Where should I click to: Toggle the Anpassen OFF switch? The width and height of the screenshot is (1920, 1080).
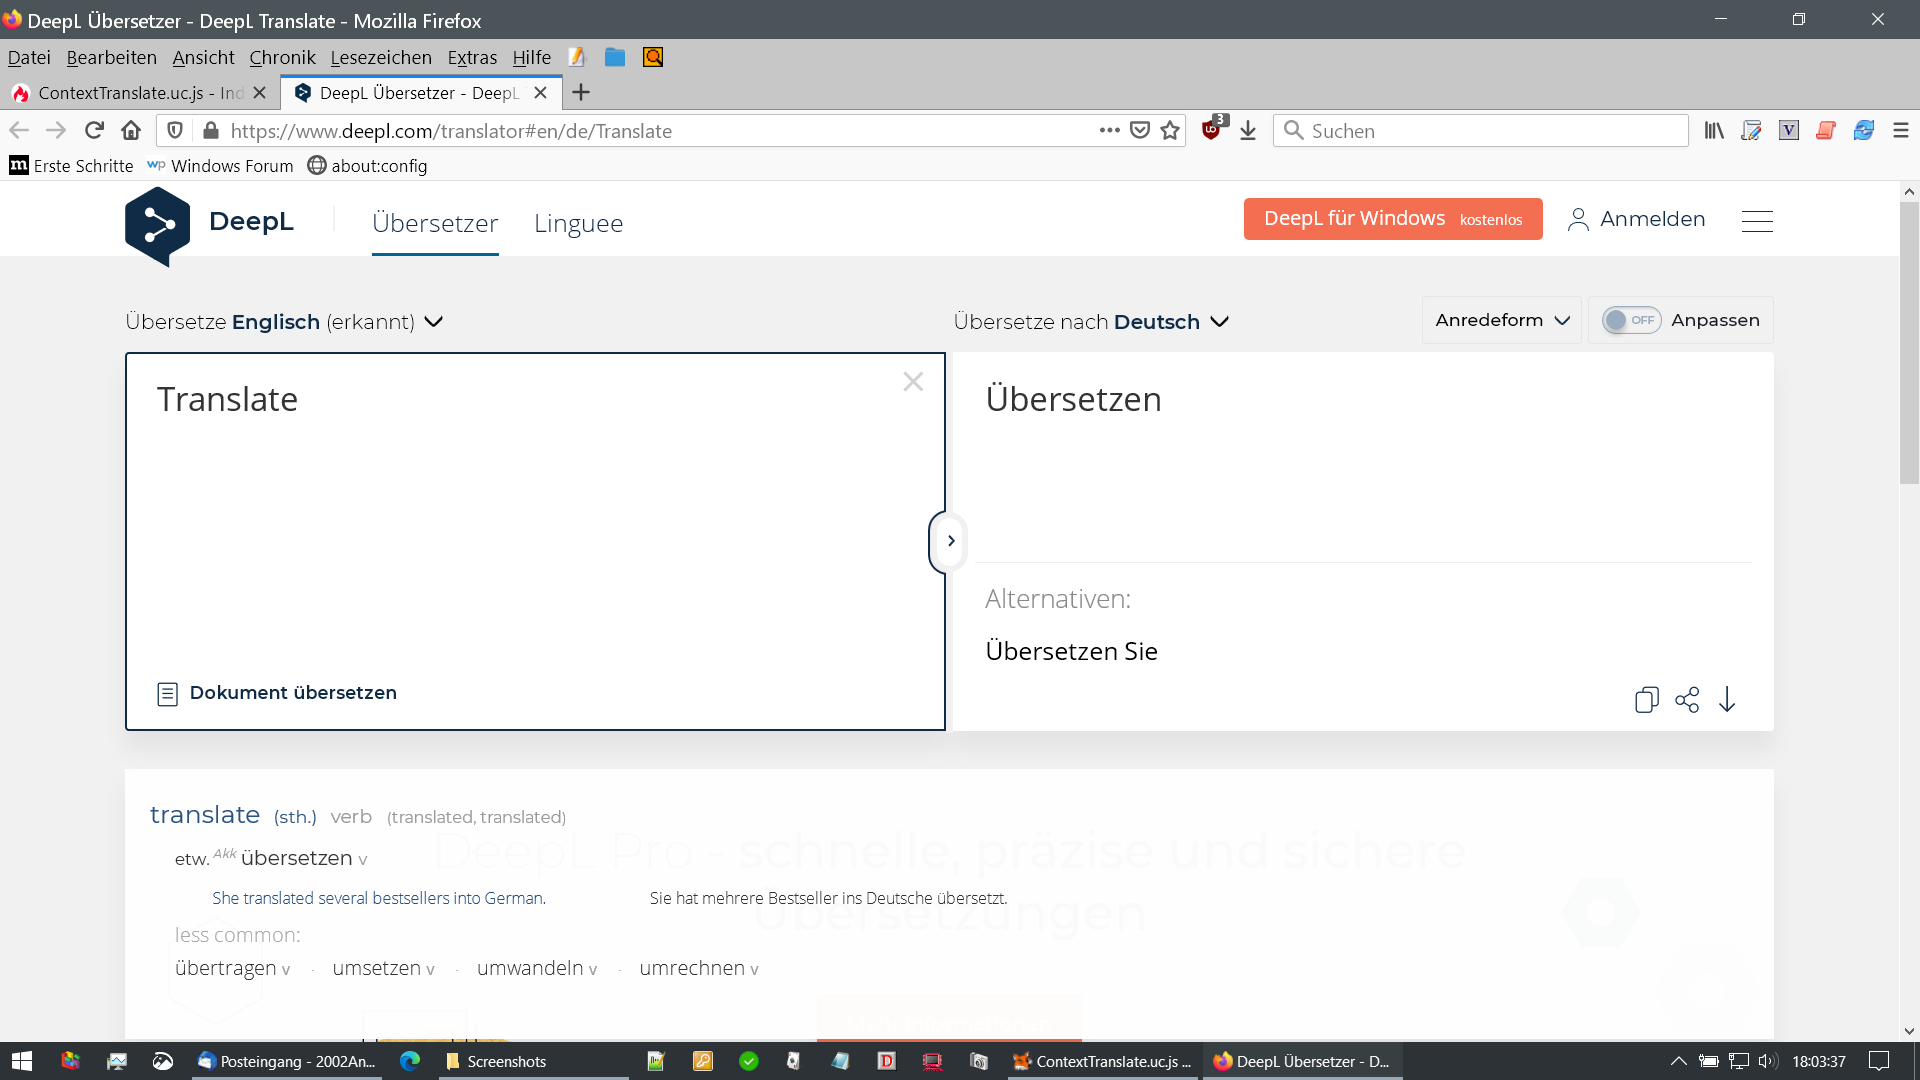click(1630, 320)
